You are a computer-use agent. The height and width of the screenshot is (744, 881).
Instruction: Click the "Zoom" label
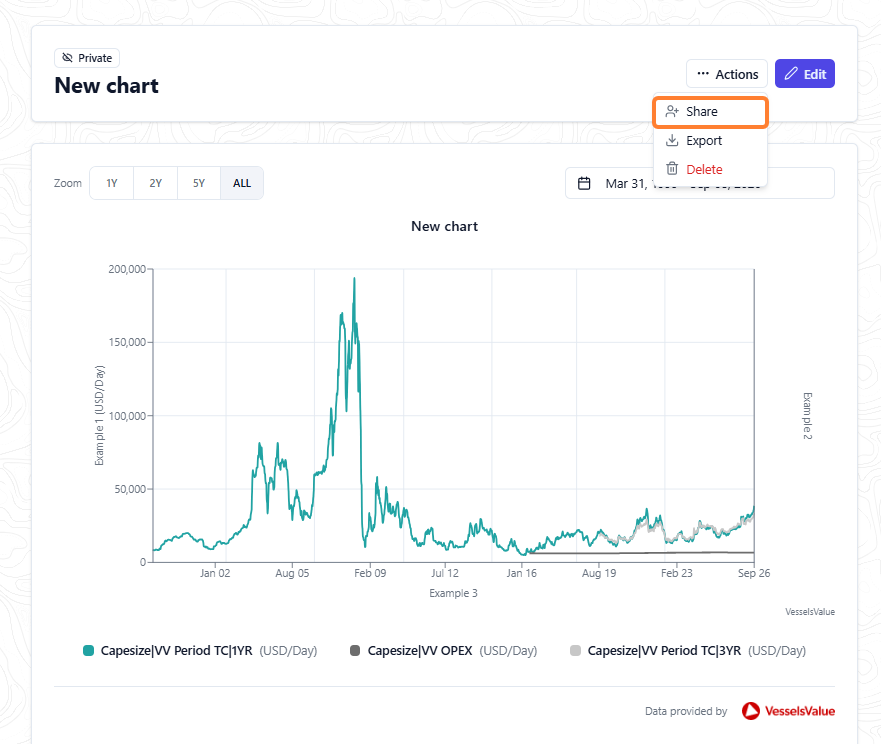click(67, 183)
